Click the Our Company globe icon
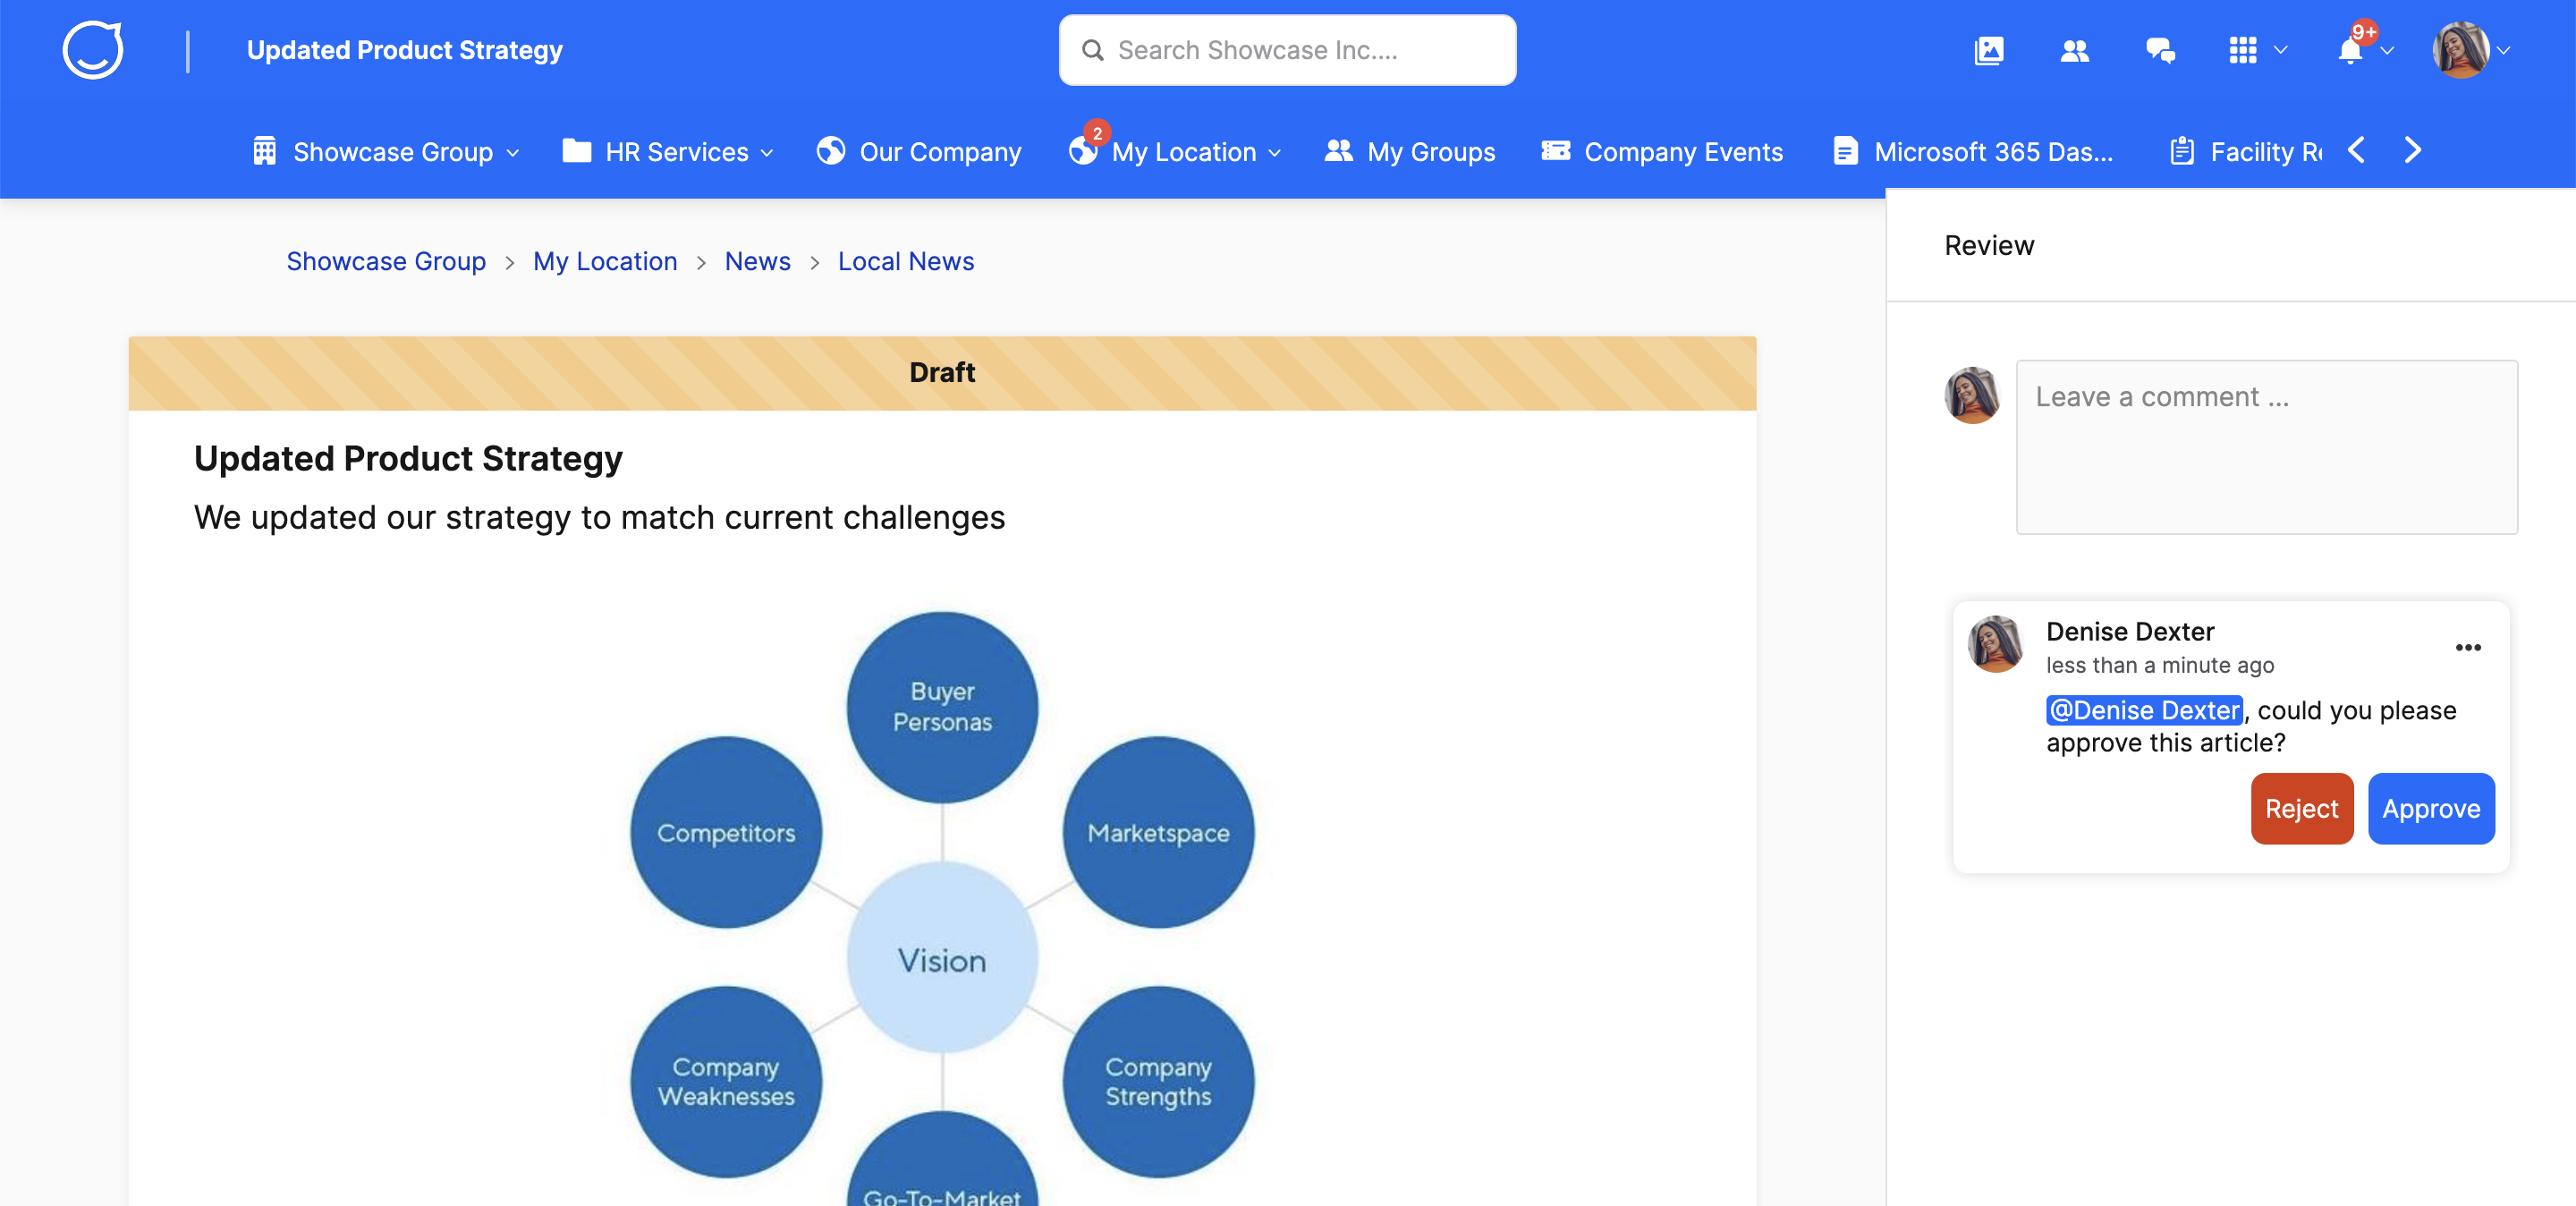Viewport: 2576px width, 1206px height. click(830, 151)
